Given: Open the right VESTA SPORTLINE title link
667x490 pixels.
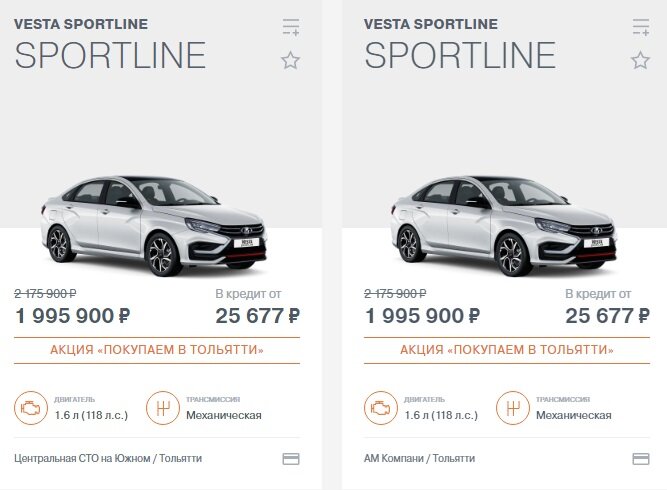Looking at the screenshot, I should pyautogui.click(x=430, y=24).
